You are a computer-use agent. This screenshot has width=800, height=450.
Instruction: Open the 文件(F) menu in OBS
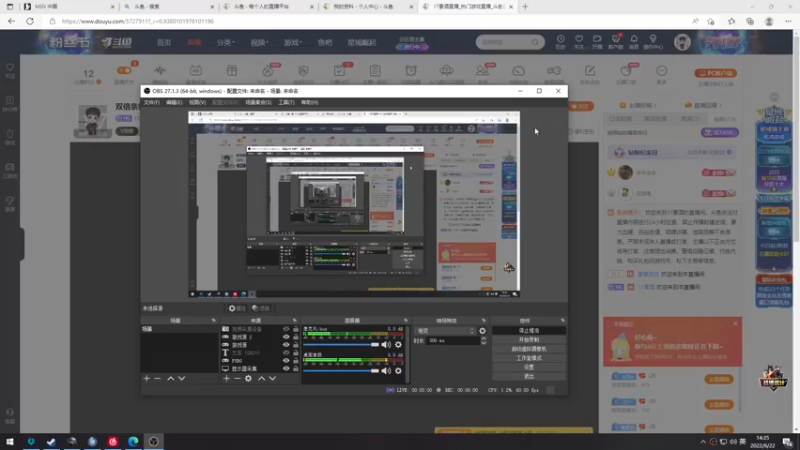[151, 103]
